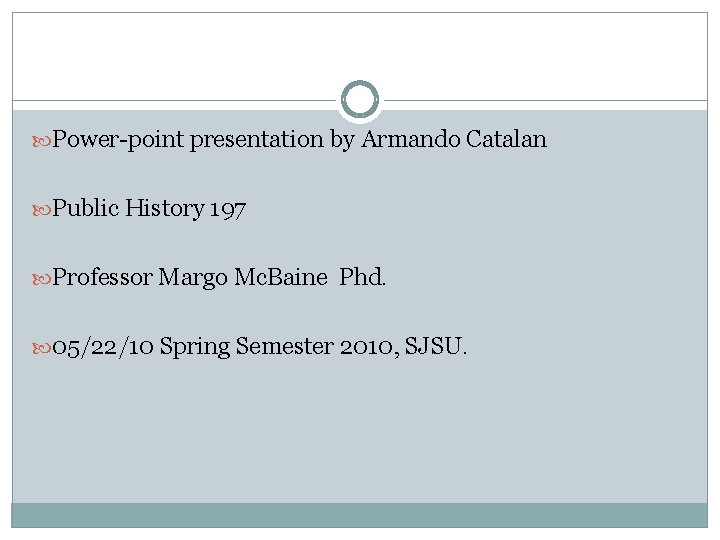Screen dimensions: 720x540
Task: Click the "Phd." text
Action: [362, 277]
